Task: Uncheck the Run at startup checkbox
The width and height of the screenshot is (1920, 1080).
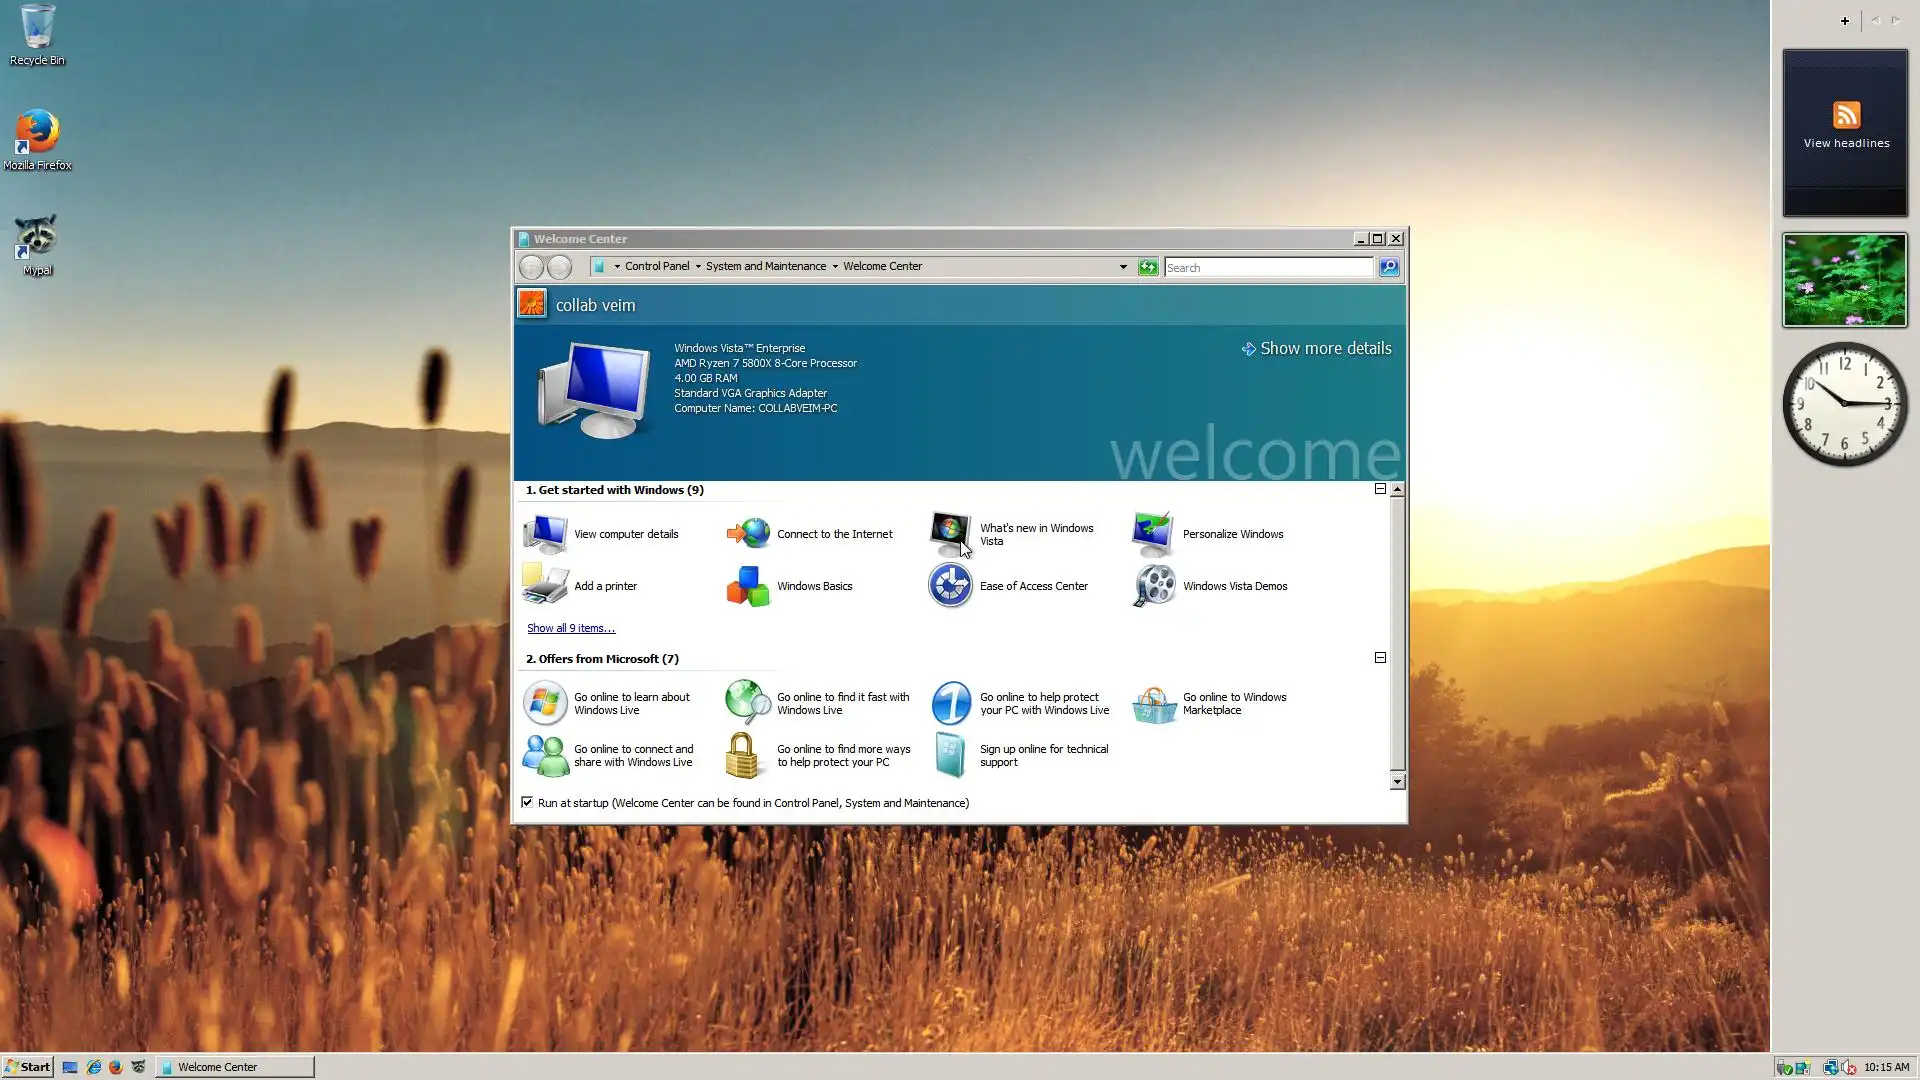Action: pos(527,802)
